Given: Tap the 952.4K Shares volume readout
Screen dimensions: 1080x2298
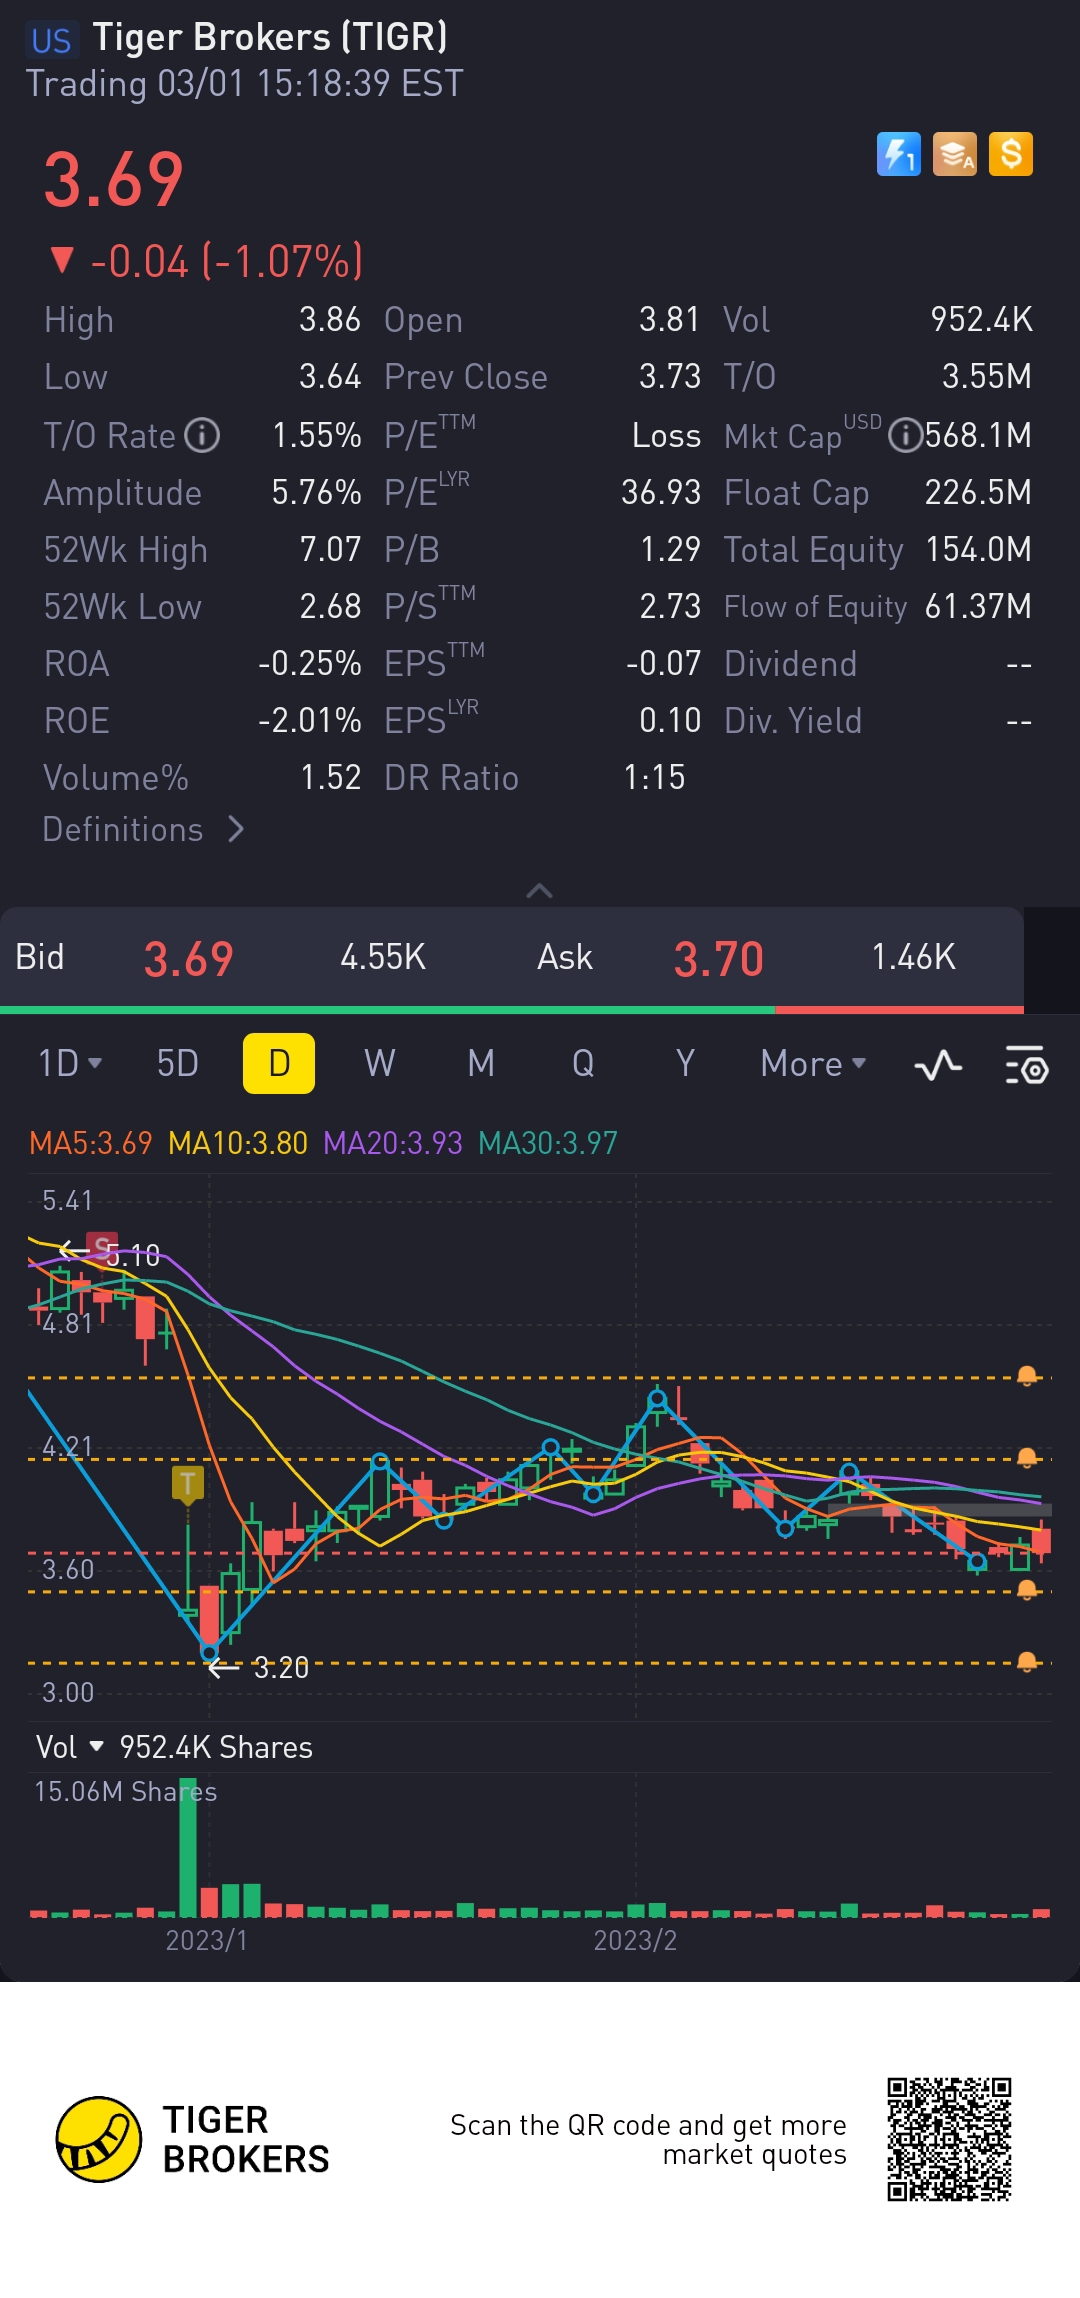Looking at the screenshot, I should point(216,1747).
